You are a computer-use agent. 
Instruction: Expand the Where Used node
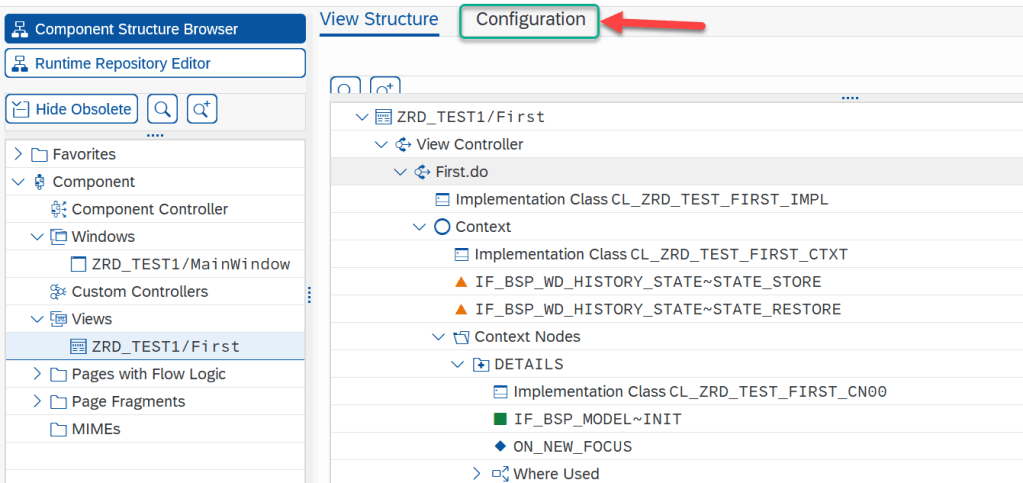click(x=477, y=474)
